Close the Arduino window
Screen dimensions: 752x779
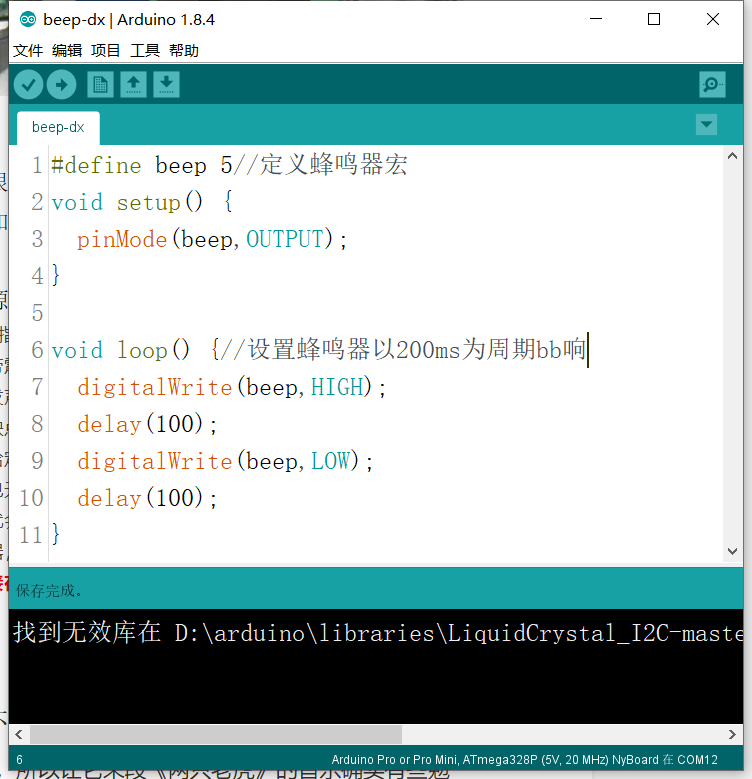click(713, 19)
